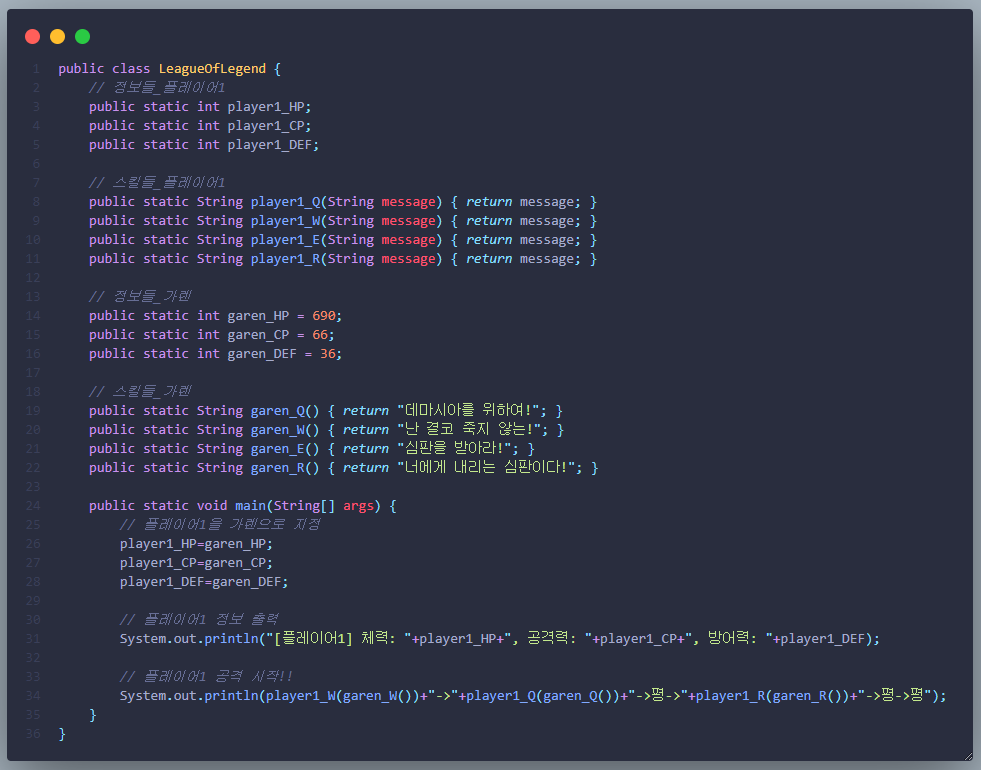Click the call player1_W(garen_W()) on line 34
981x770 pixels.
pyautogui.click(x=343, y=696)
